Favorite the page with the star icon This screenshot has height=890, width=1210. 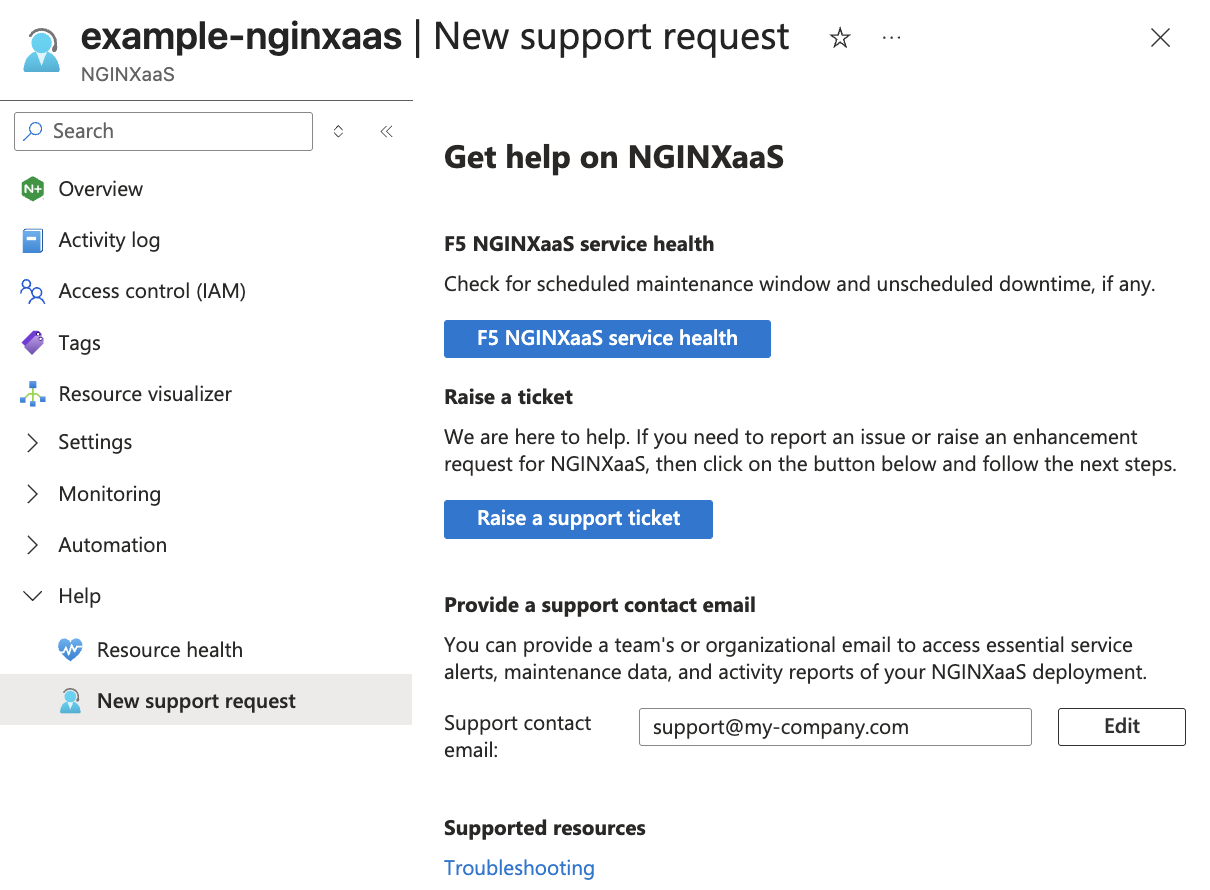(x=840, y=38)
